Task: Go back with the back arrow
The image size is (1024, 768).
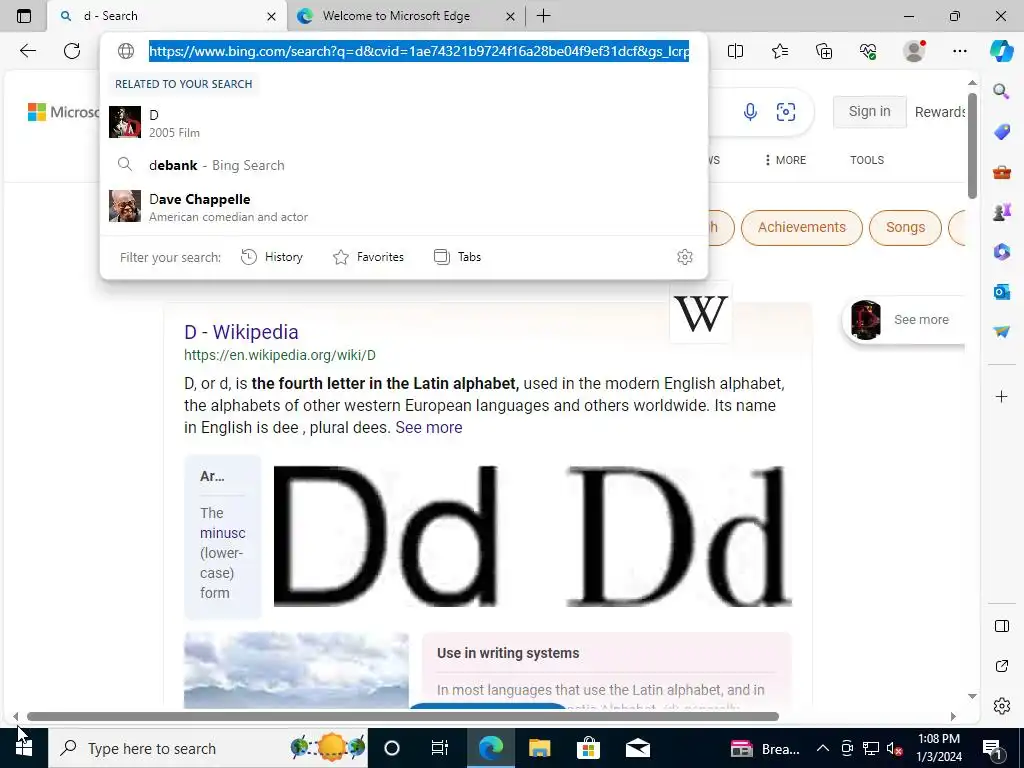Action: pyautogui.click(x=27, y=51)
